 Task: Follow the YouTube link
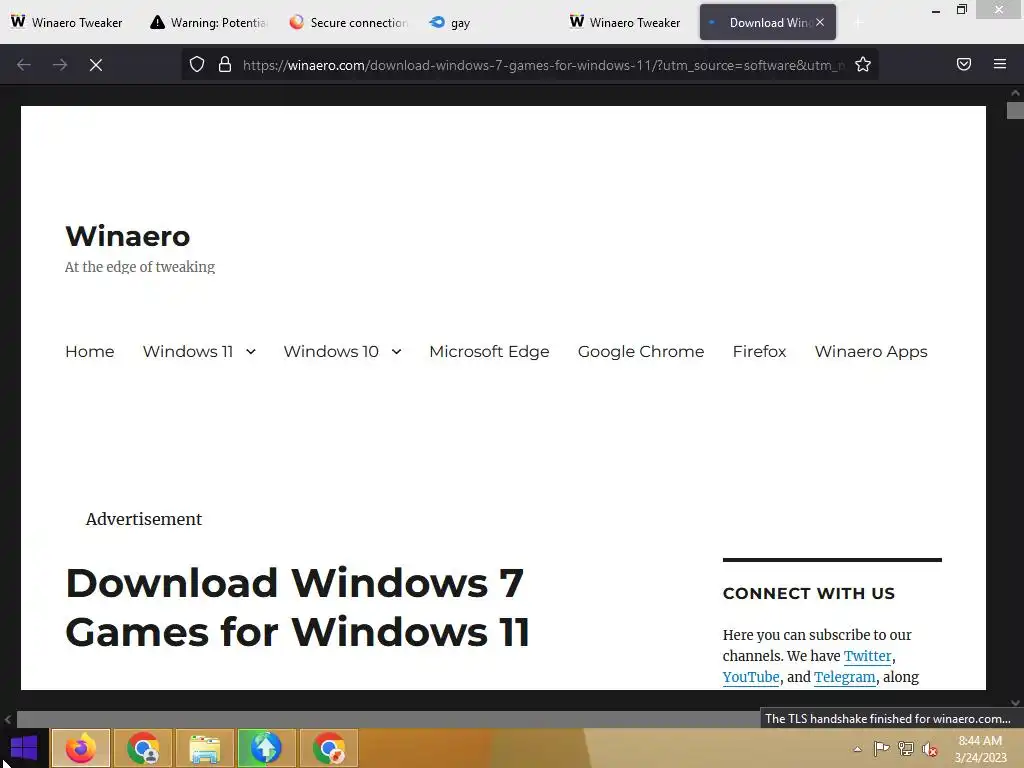[x=751, y=677]
